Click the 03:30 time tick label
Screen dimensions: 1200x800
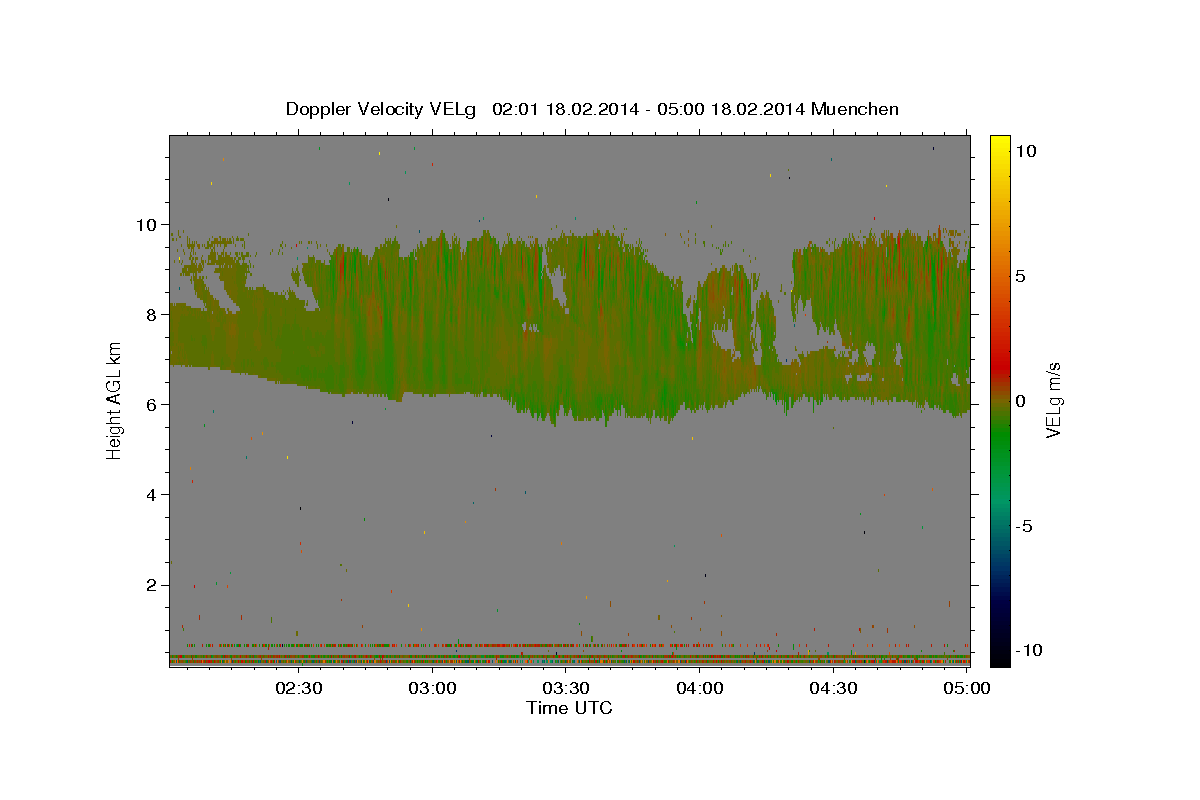pyautogui.click(x=566, y=688)
